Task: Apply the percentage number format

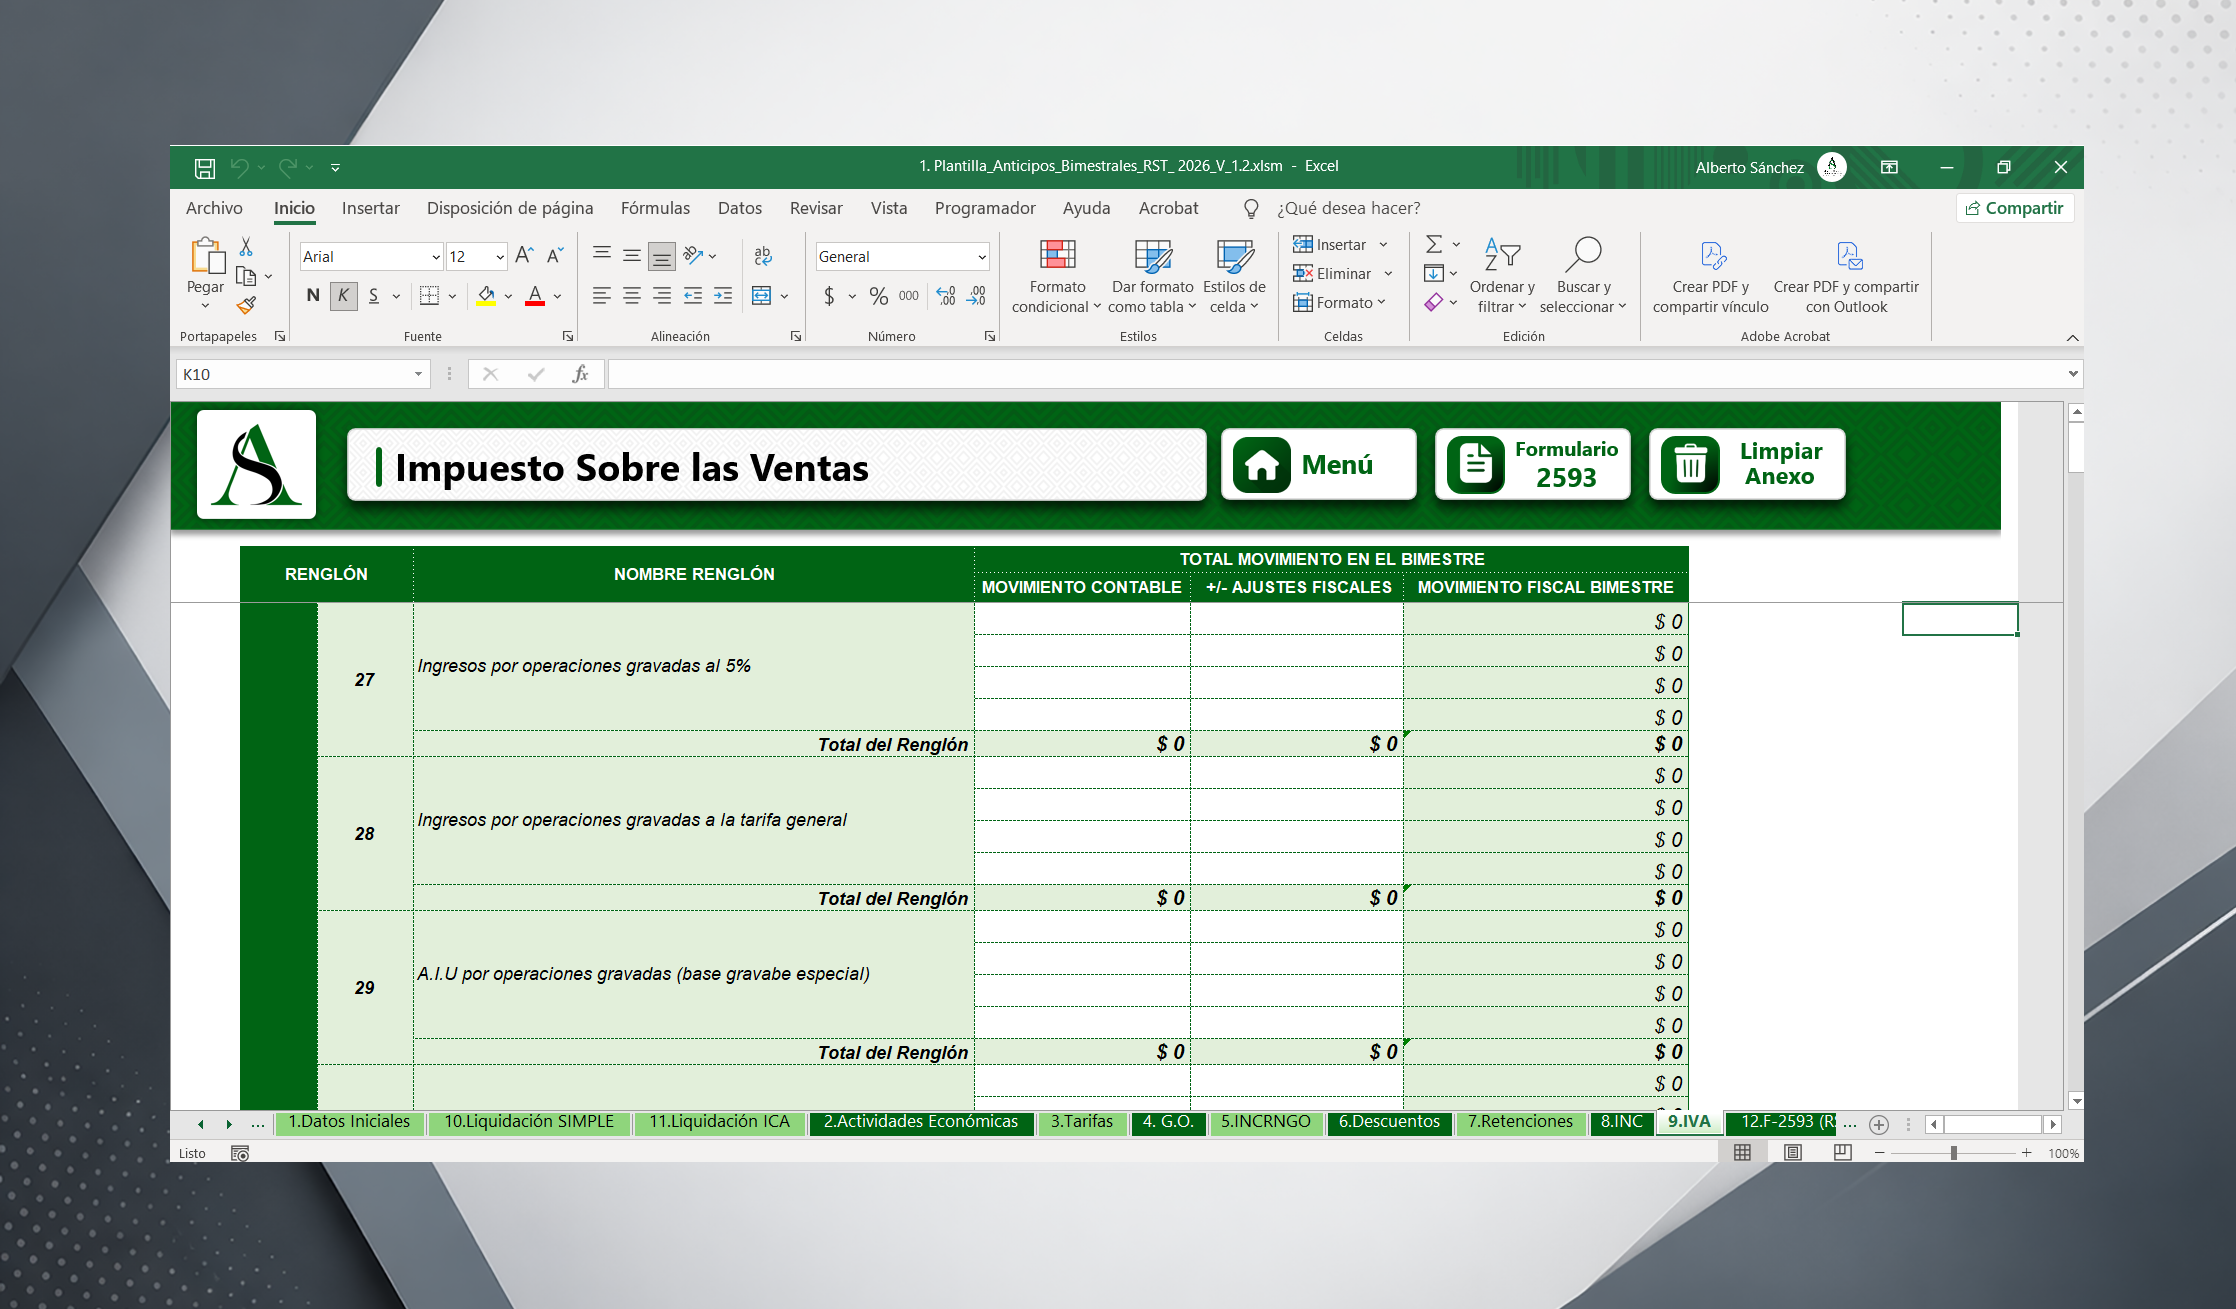Action: tap(879, 296)
